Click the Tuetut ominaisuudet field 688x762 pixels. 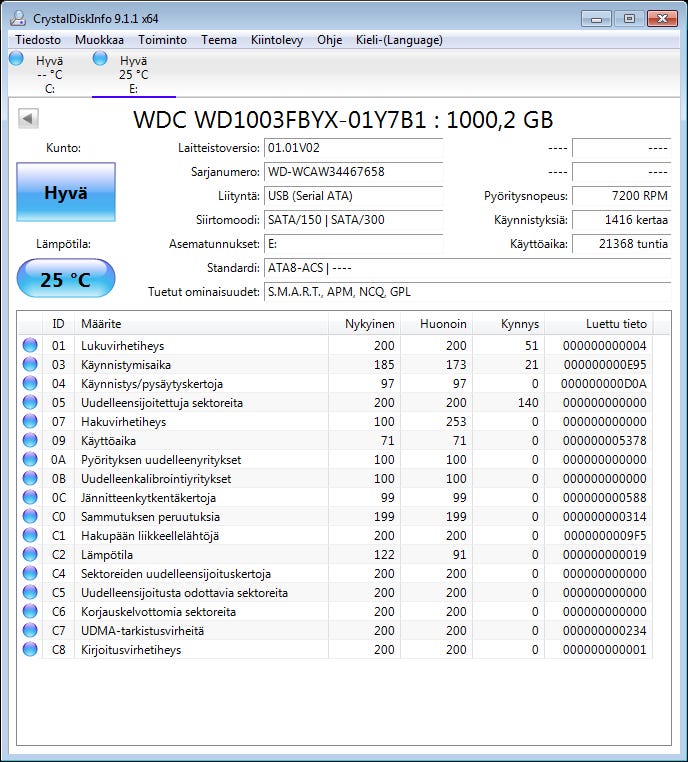pos(467,292)
